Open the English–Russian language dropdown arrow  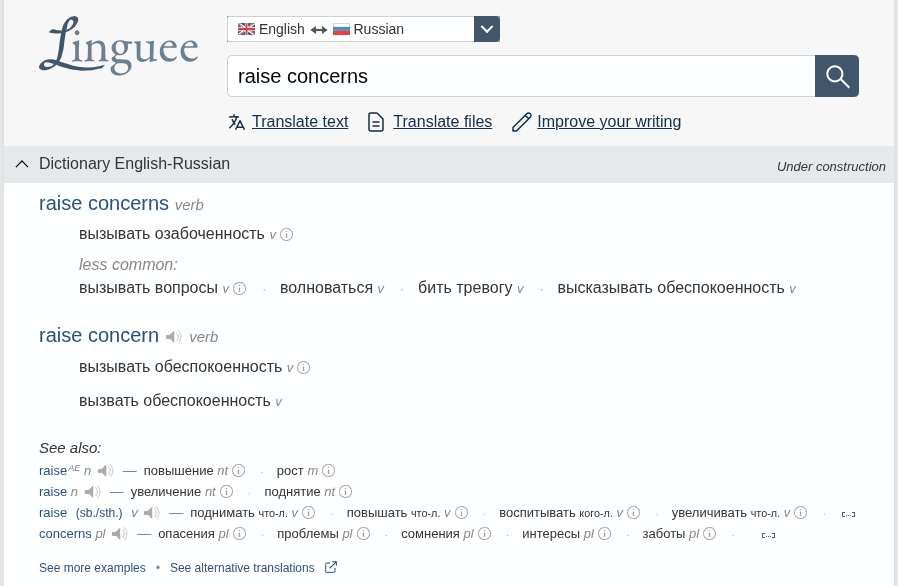[487, 29]
